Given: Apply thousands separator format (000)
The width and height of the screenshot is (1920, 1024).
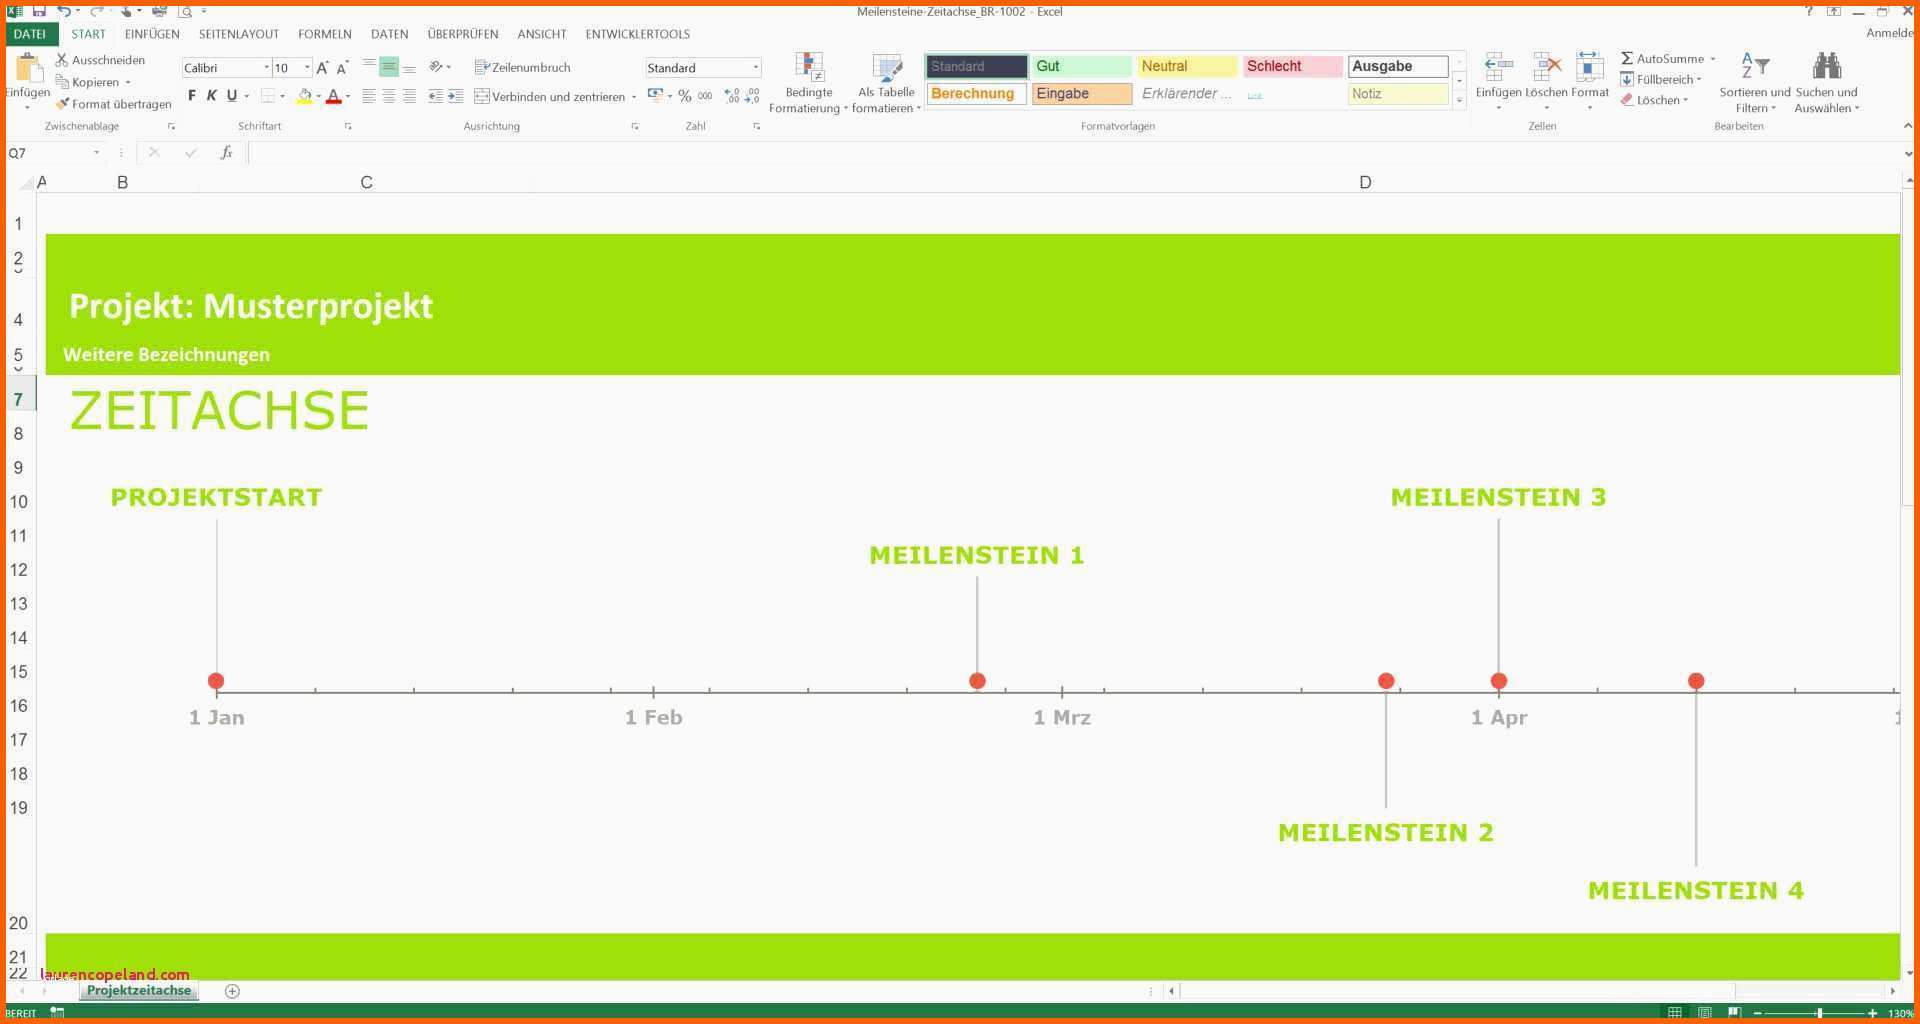Looking at the screenshot, I should click(x=705, y=96).
